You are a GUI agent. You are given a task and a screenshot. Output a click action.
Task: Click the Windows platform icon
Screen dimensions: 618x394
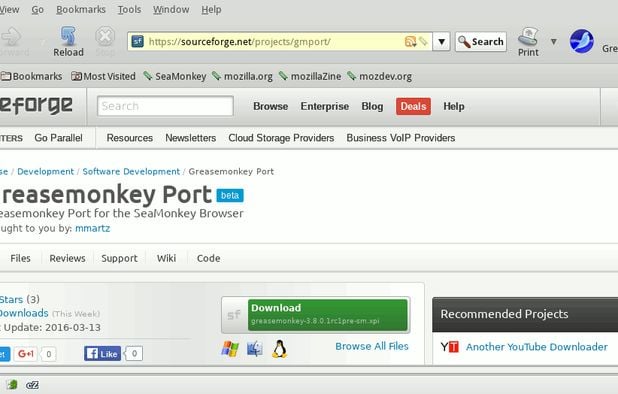(x=230, y=349)
